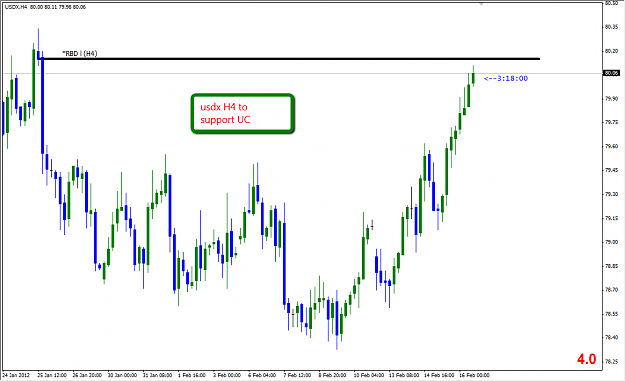Click the 24 Jan 2012 date label

tap(16, 375)
